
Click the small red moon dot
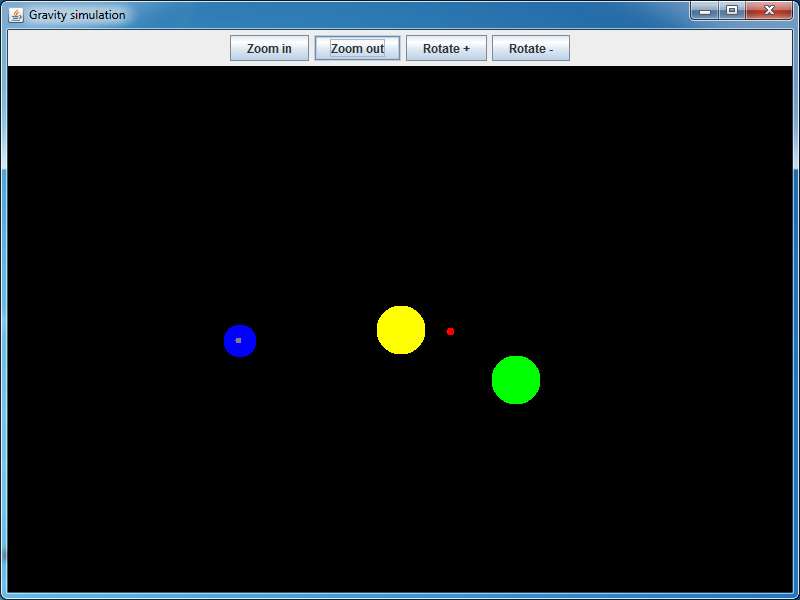(x=450, y=332)
